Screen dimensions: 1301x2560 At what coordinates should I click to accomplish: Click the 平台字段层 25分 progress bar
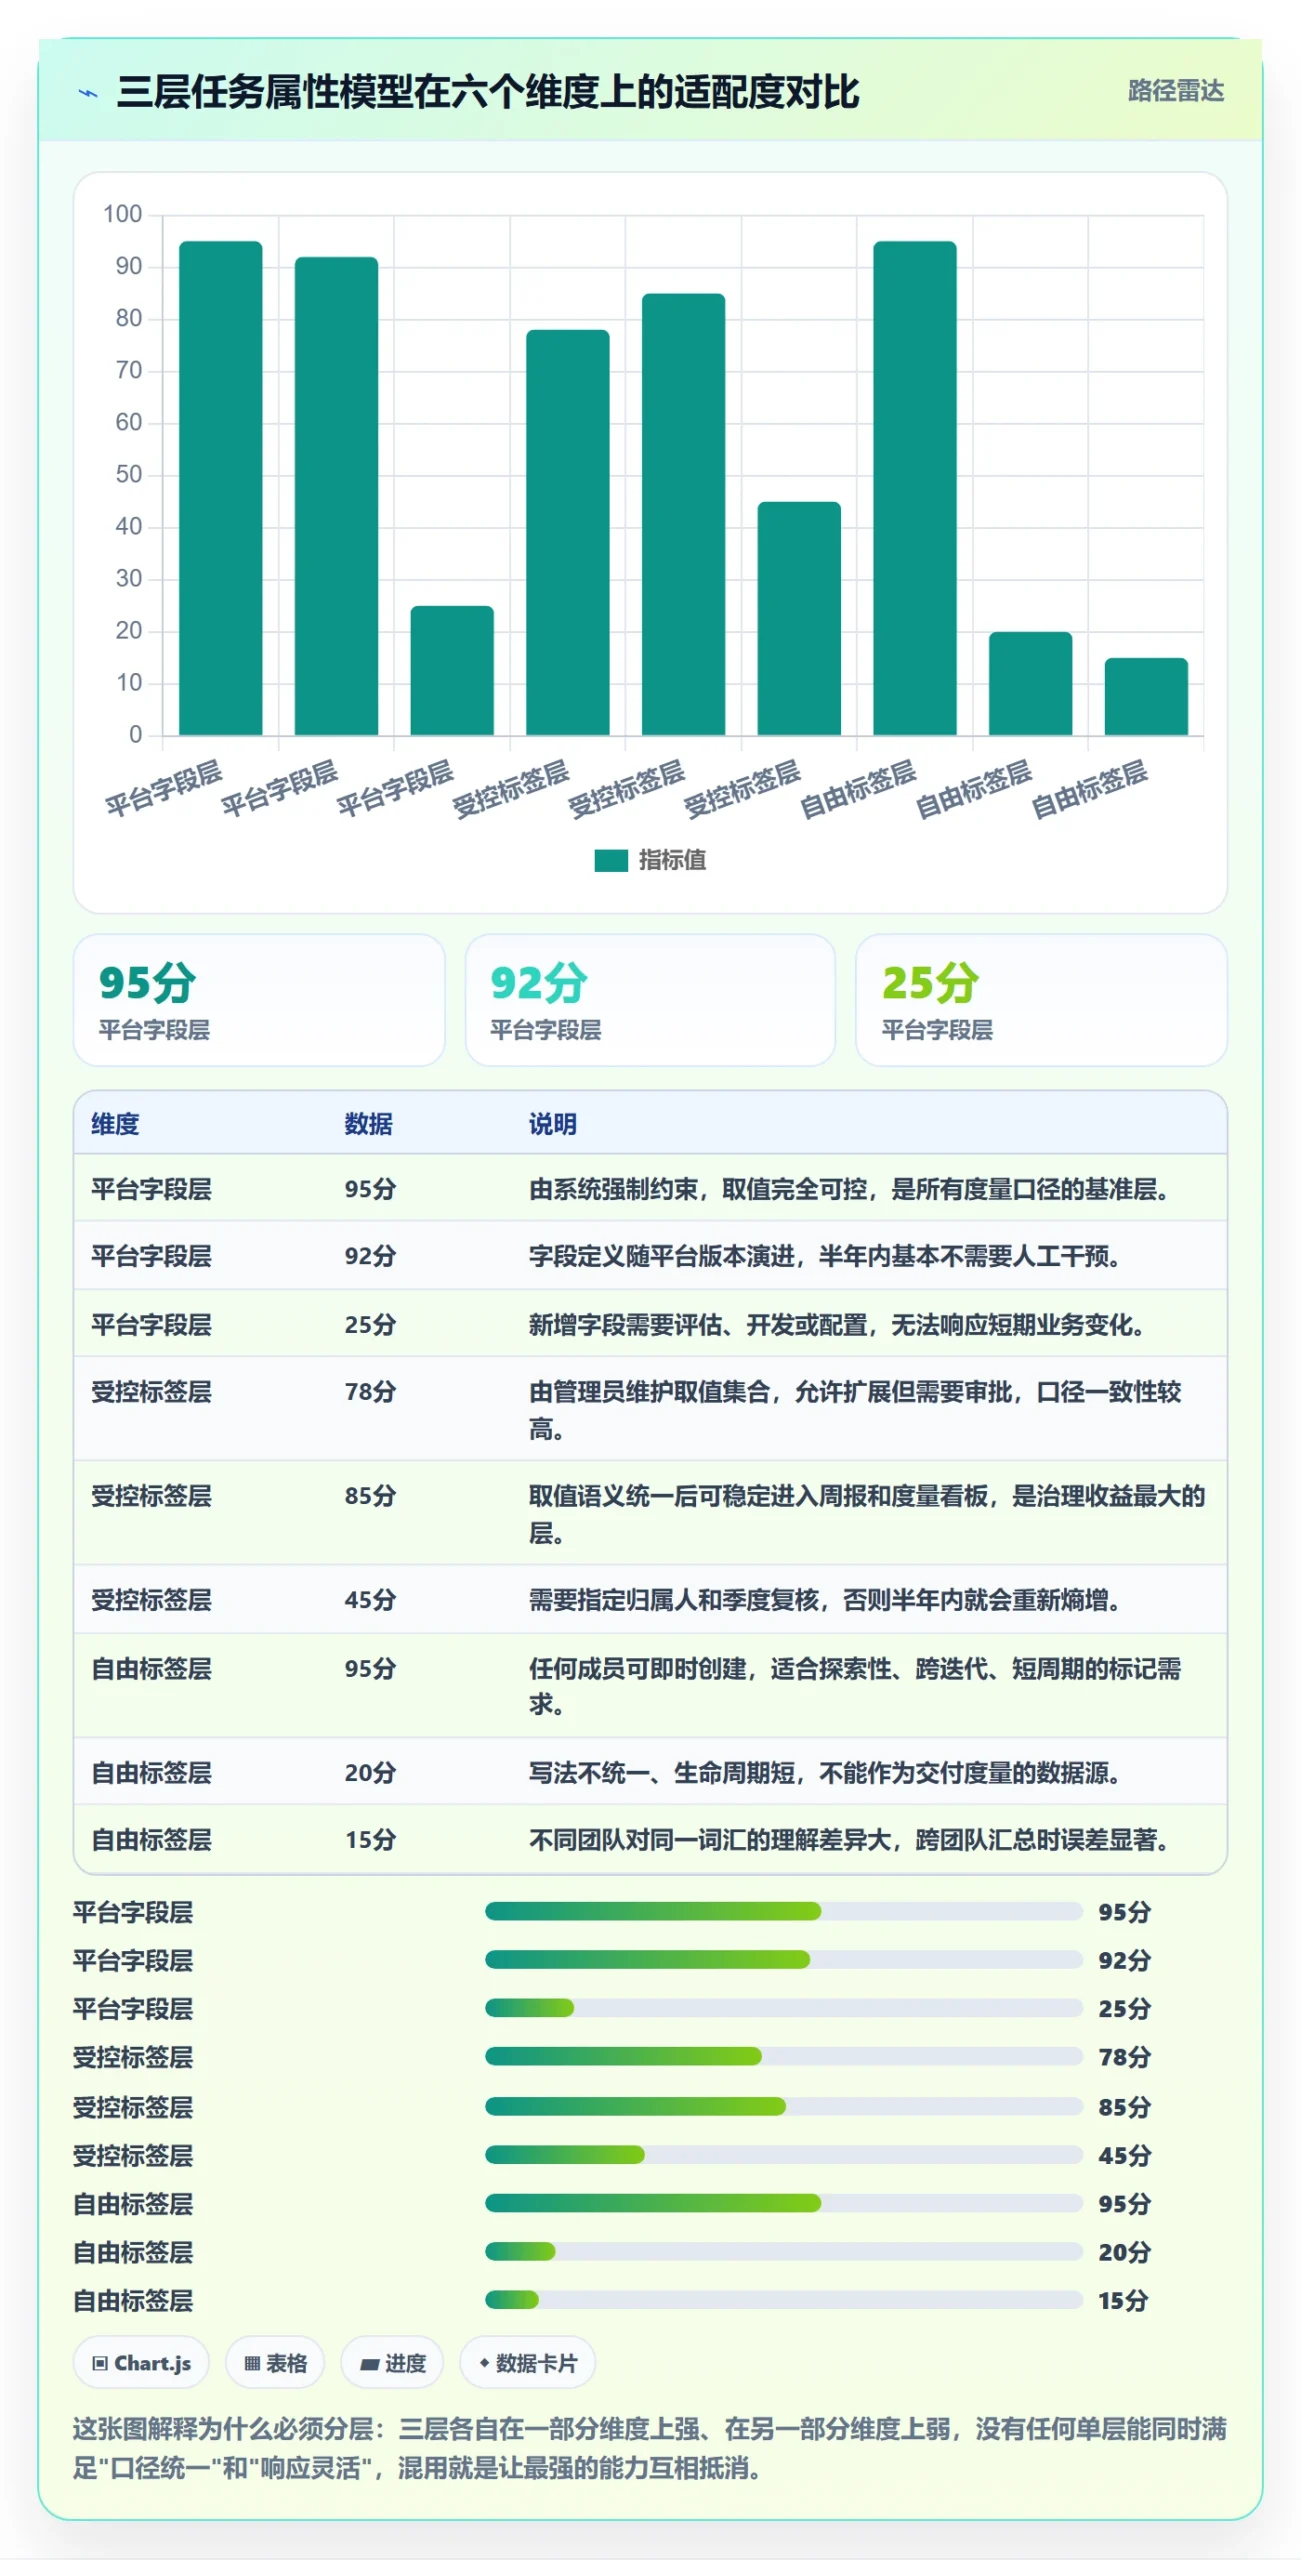[x=784, y=2008]
